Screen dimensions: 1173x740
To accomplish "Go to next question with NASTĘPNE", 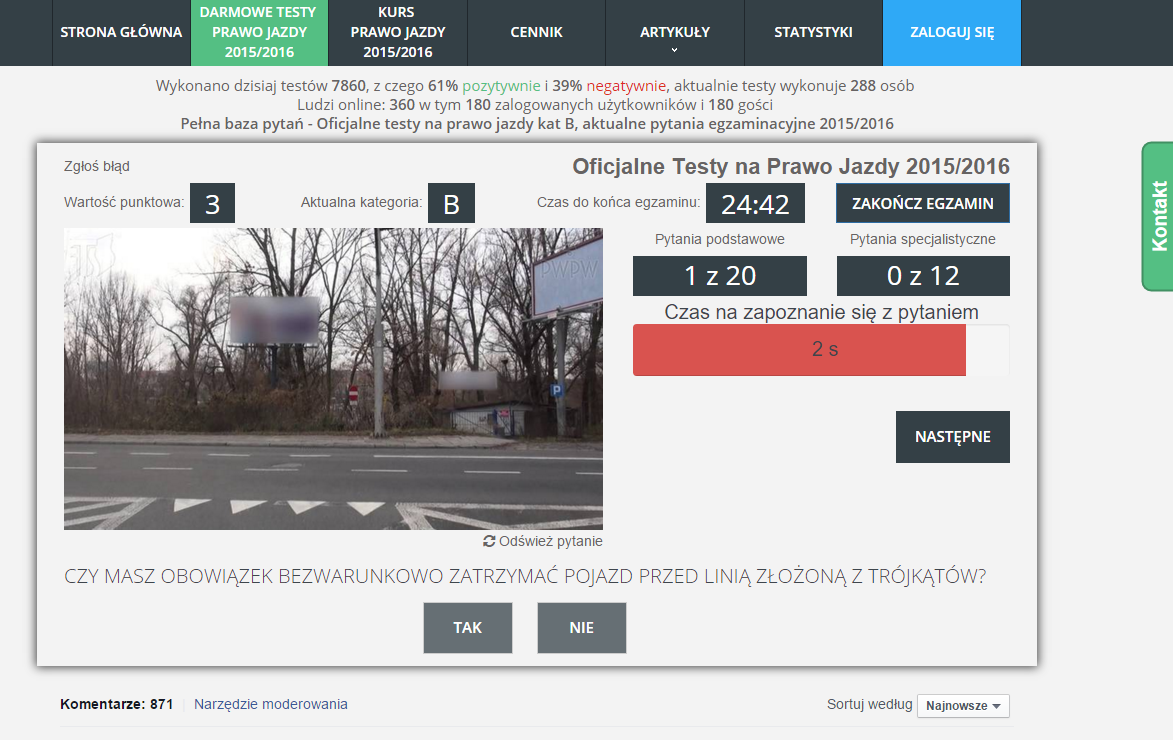I will (952, 437).
